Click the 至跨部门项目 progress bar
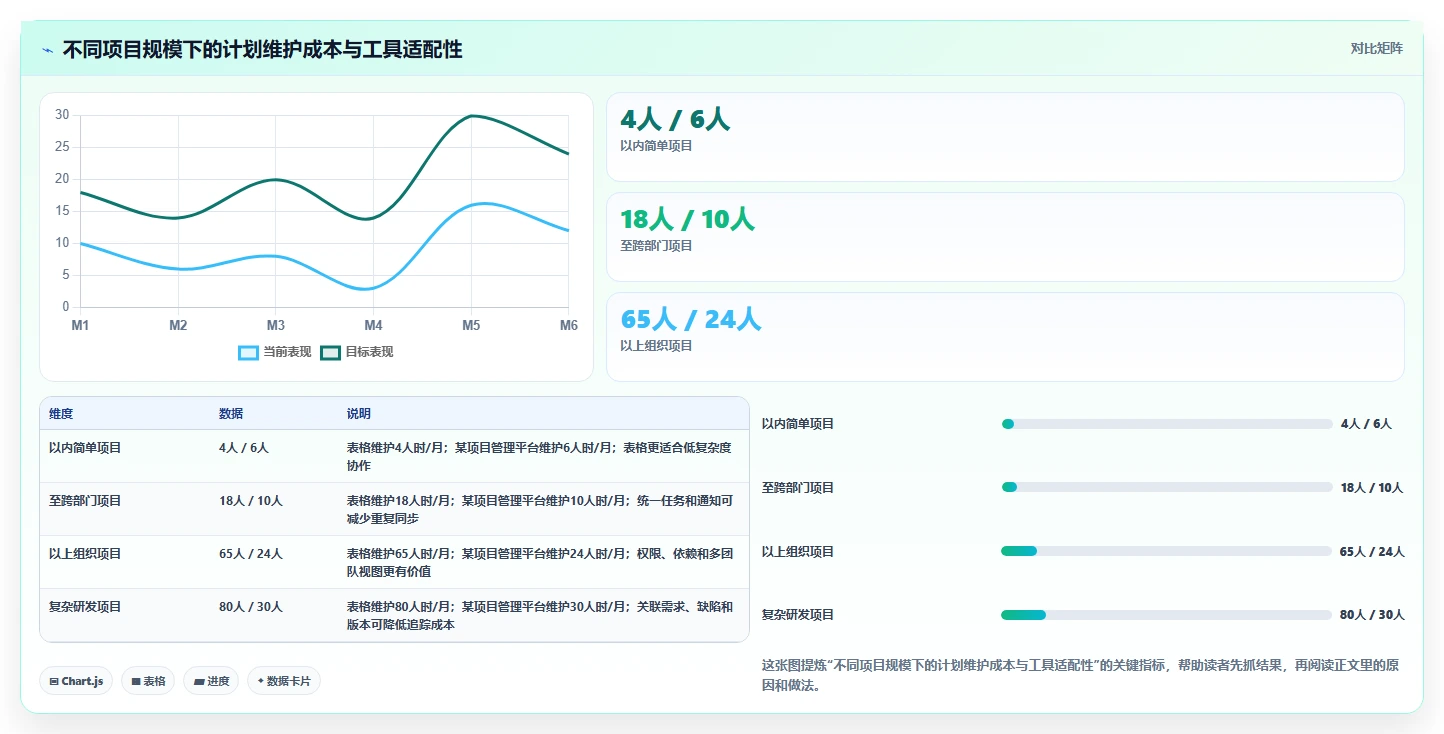This screenshot has width=1444, height=734. [1166, 487]
